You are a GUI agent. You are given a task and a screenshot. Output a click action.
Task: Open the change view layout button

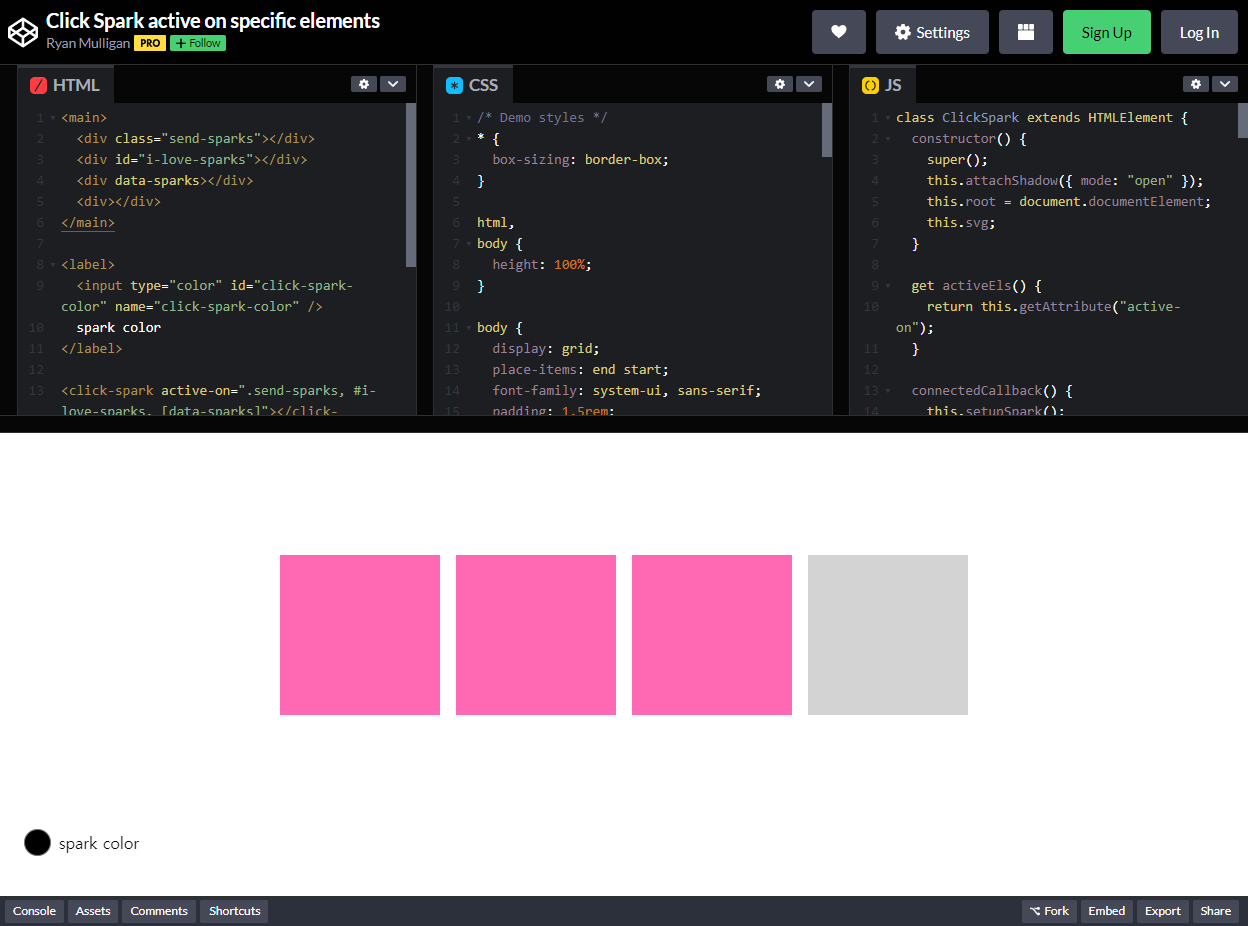(1025, 32)
